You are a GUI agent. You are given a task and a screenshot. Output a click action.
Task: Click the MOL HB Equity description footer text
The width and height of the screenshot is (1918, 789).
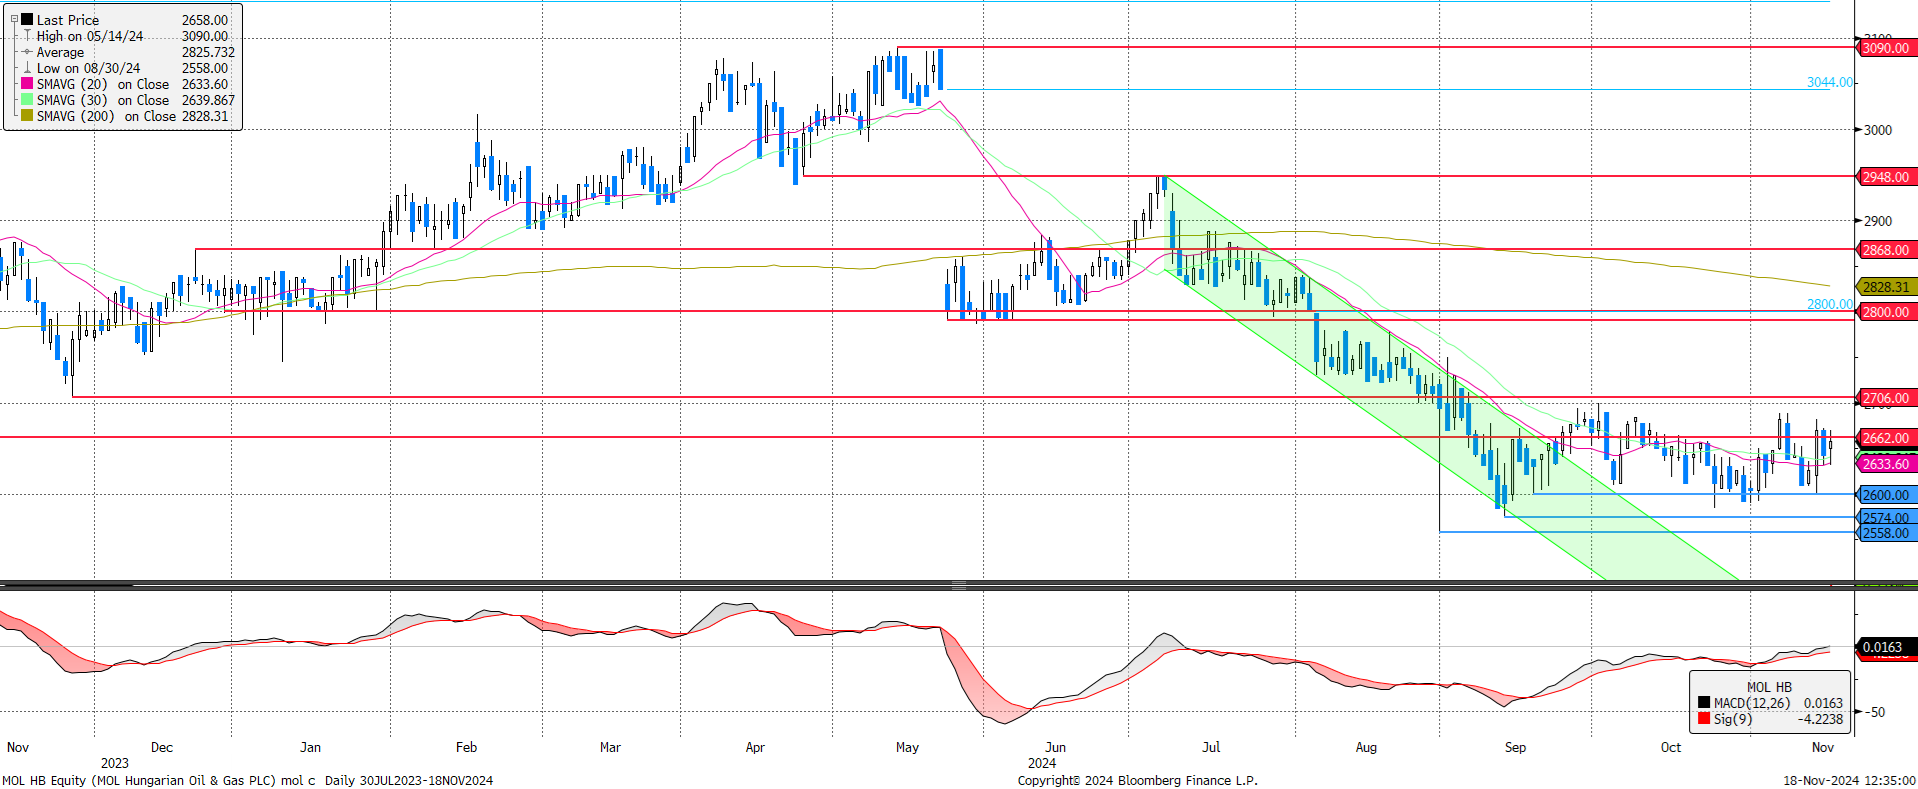pyautogui.click(x=247, y=780)
